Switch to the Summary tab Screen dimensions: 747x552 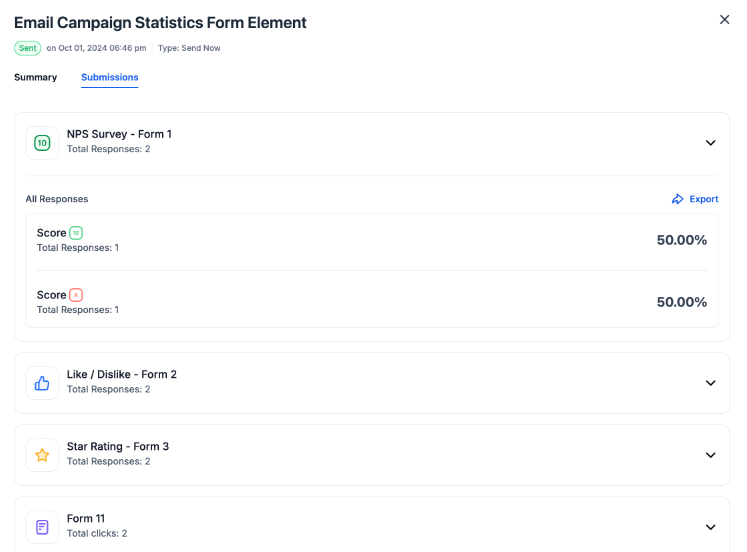coord(35,77)
